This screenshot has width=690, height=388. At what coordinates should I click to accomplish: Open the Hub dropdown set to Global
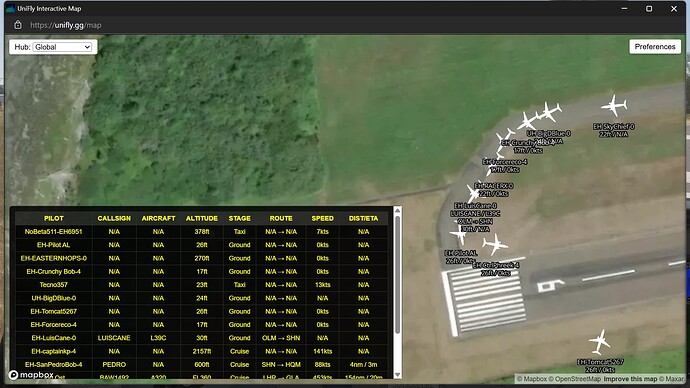click(x=62, y=47)
